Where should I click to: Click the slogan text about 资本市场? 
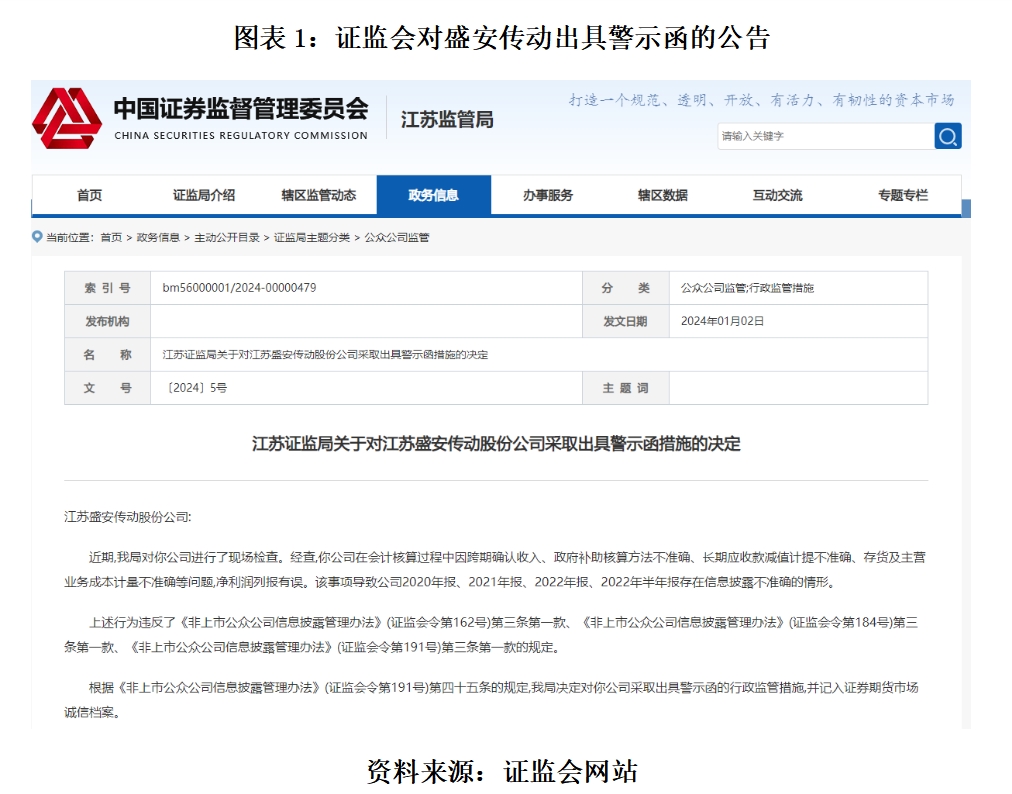[762, 100]
